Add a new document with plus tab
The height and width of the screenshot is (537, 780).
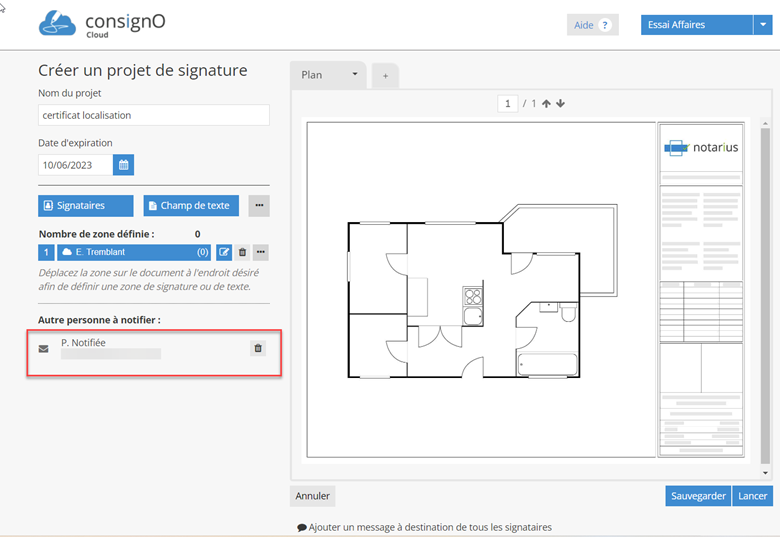click(x=385, y=76)
